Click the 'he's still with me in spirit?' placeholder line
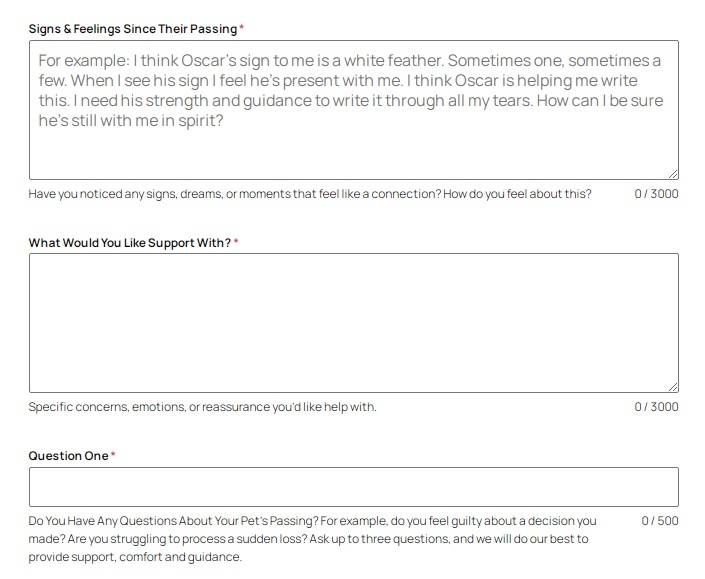 click(x=131, y=120)
